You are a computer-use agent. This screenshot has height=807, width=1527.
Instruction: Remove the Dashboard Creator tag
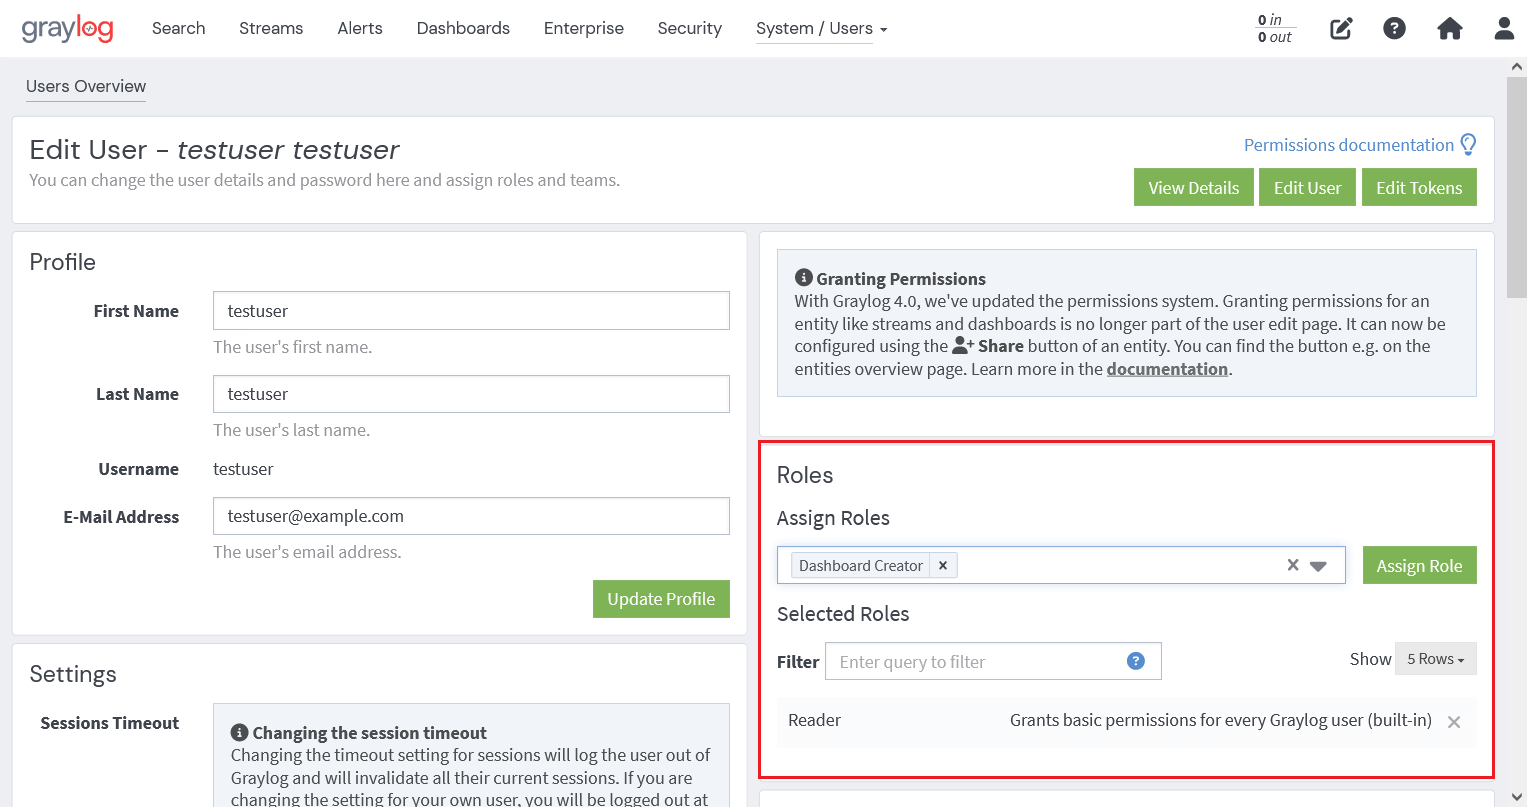point(943,566)
